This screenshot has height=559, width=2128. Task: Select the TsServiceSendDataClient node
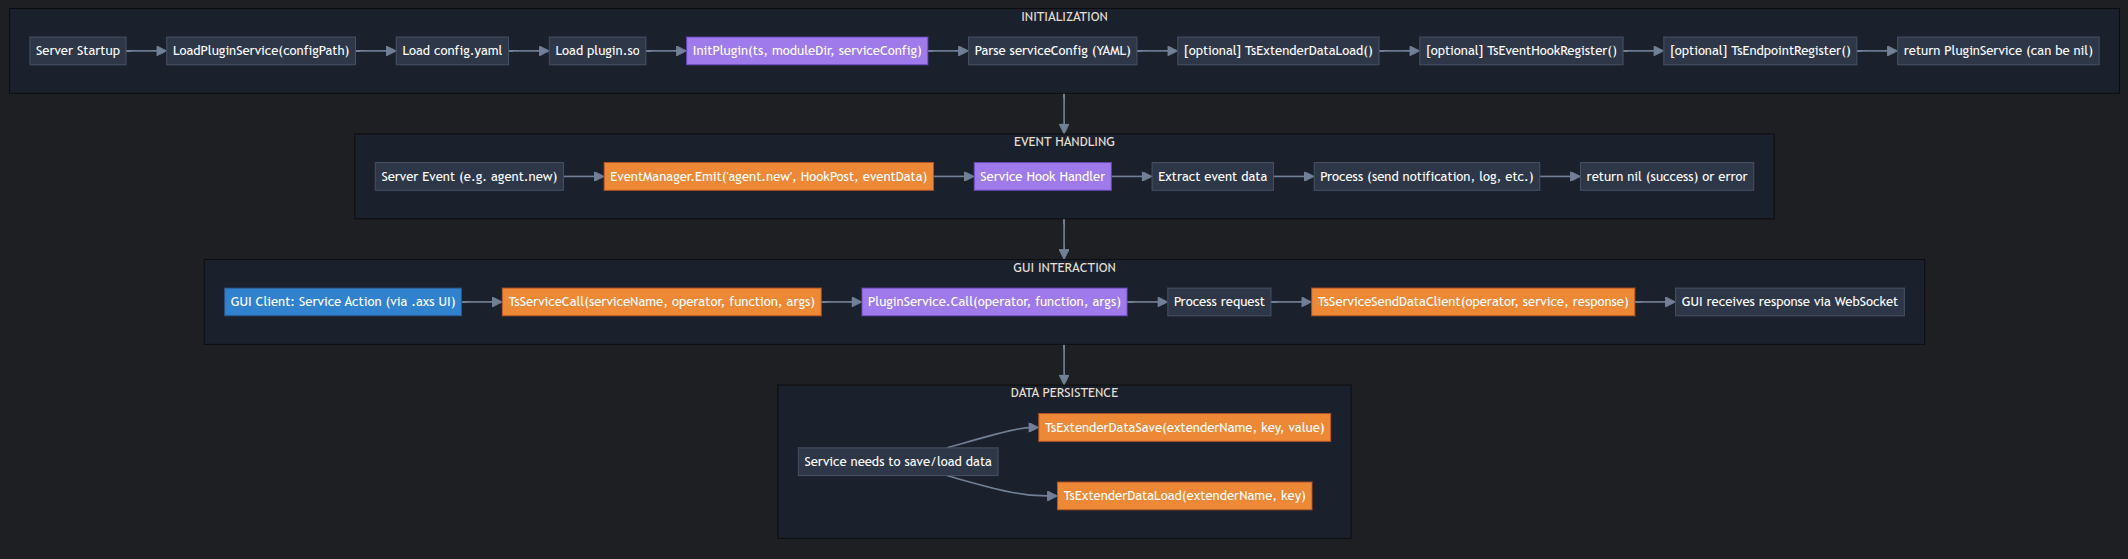[x=1472, y=302]
